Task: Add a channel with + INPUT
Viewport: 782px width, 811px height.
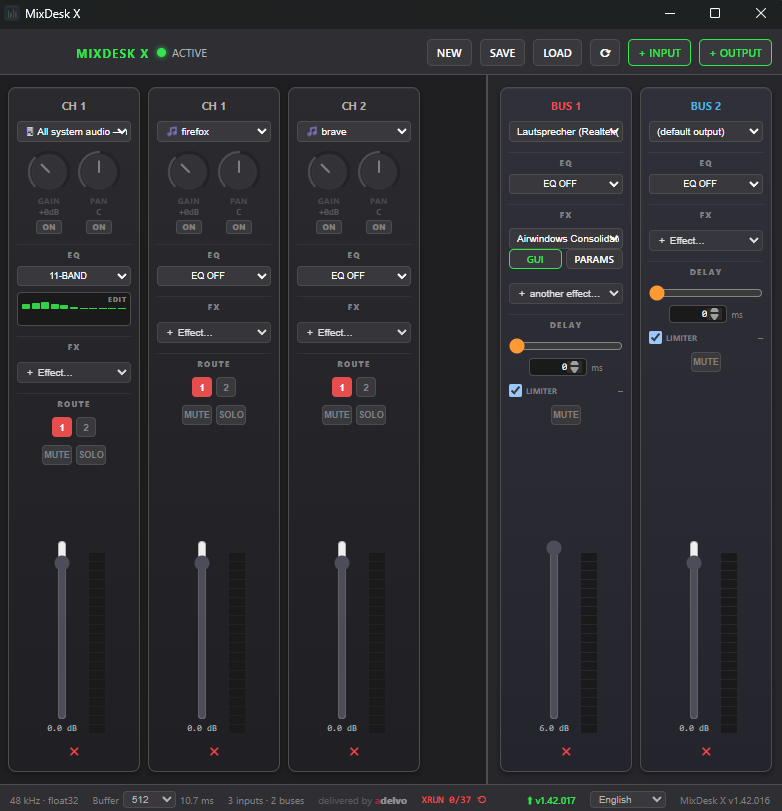Action: pos(659,53)
